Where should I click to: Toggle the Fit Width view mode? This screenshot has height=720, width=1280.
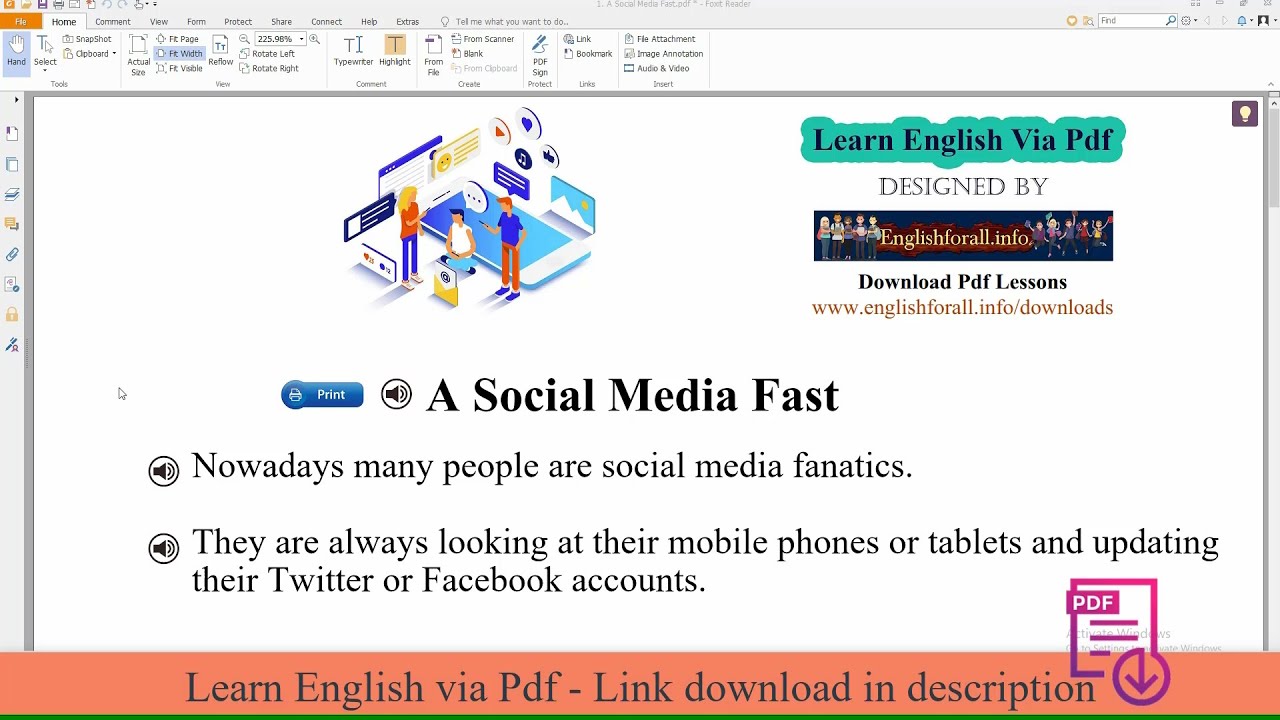click(x=179, y=54)
